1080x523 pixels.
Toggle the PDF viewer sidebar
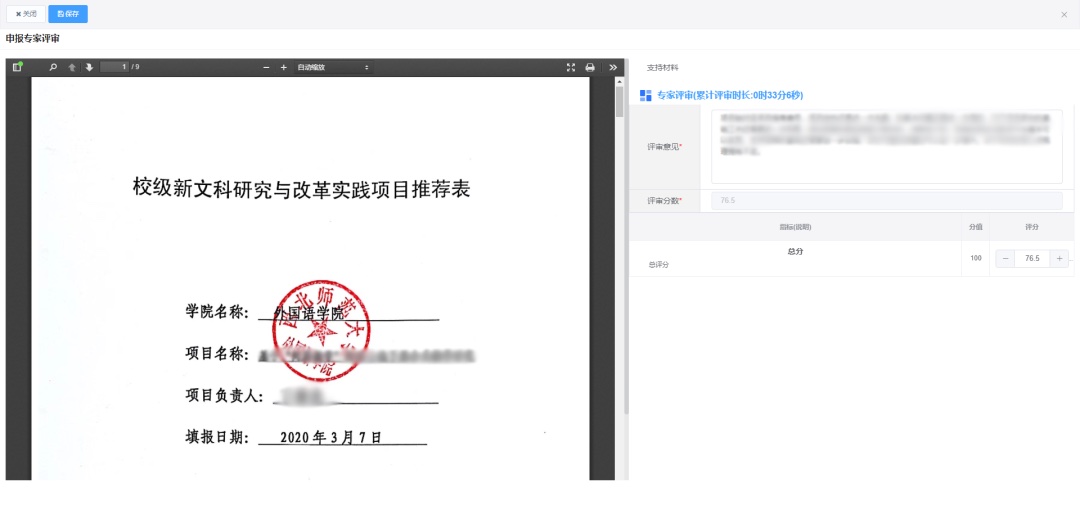coord(17,67)
